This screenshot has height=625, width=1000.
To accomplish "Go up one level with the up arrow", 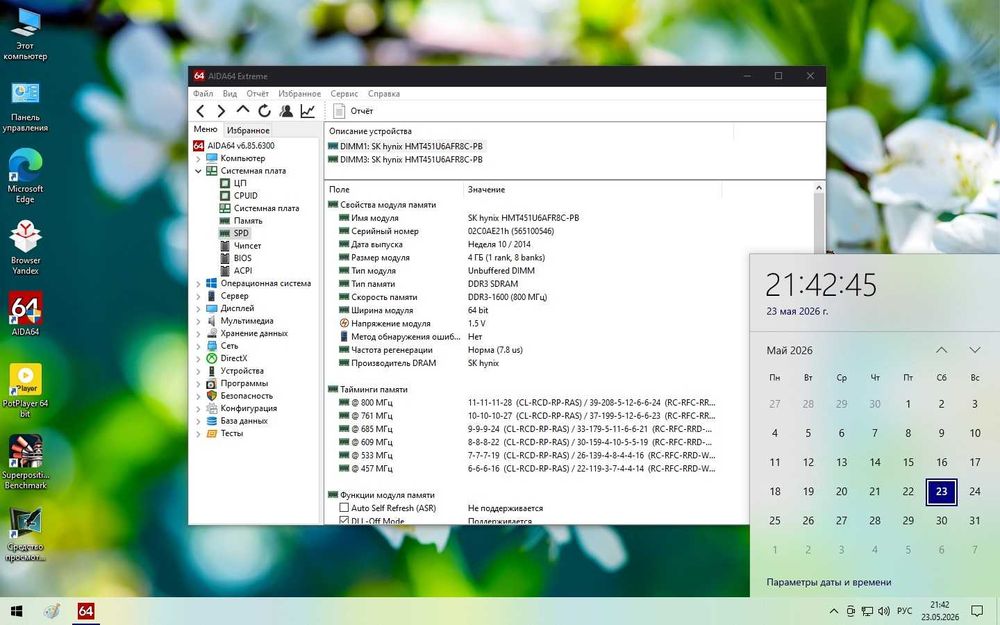I will 243,110.
